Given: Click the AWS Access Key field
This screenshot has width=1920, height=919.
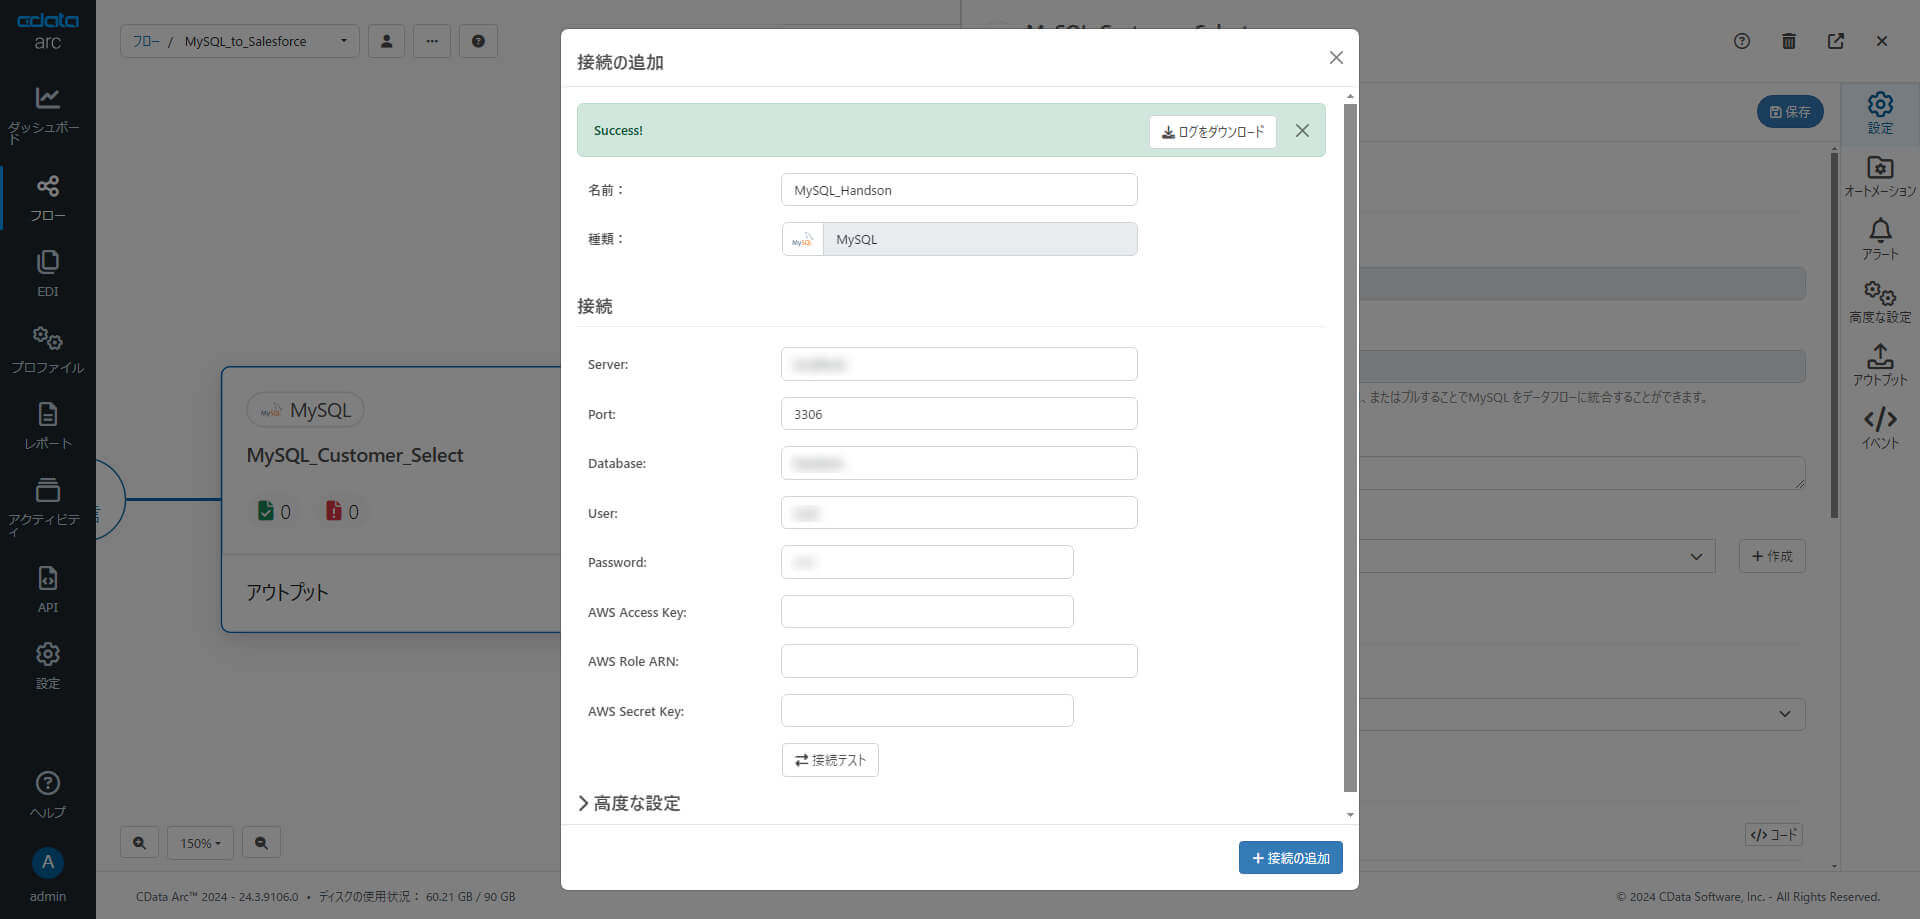Looking at the screenshot, I should click(927, 612).
